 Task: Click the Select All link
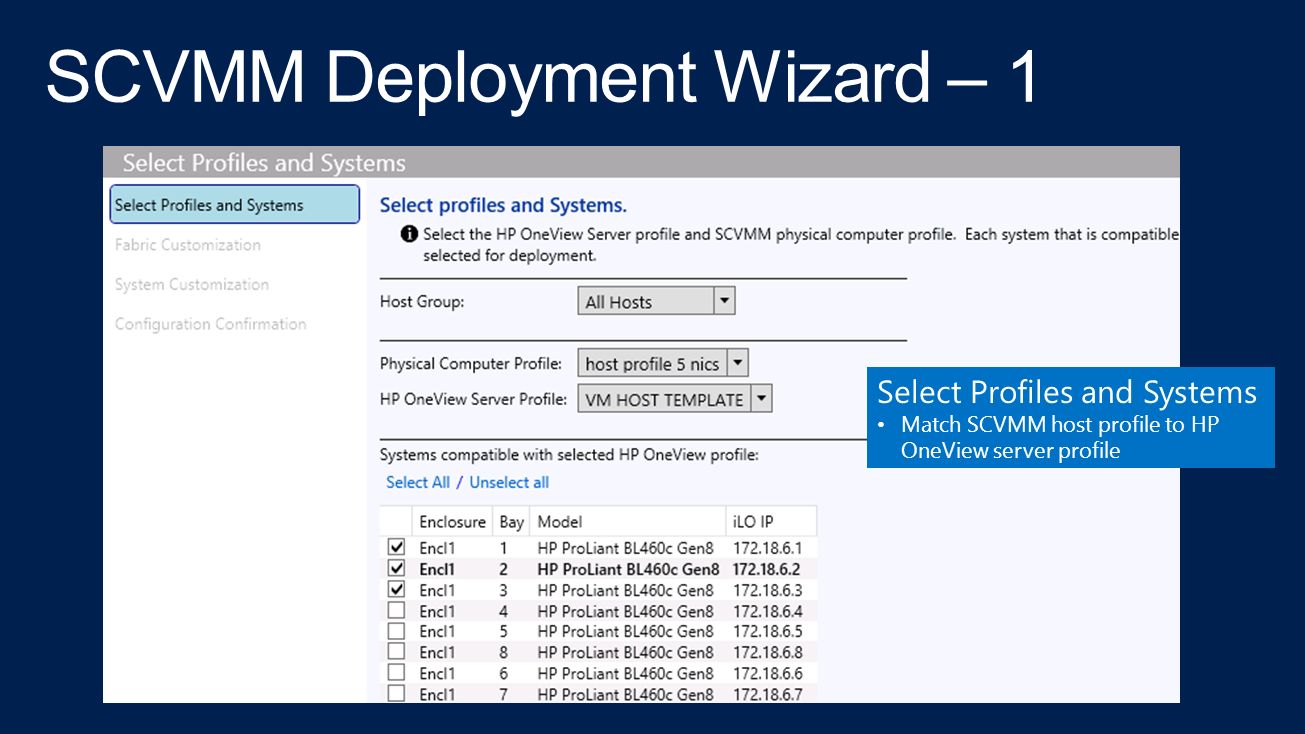coord(418,482)
